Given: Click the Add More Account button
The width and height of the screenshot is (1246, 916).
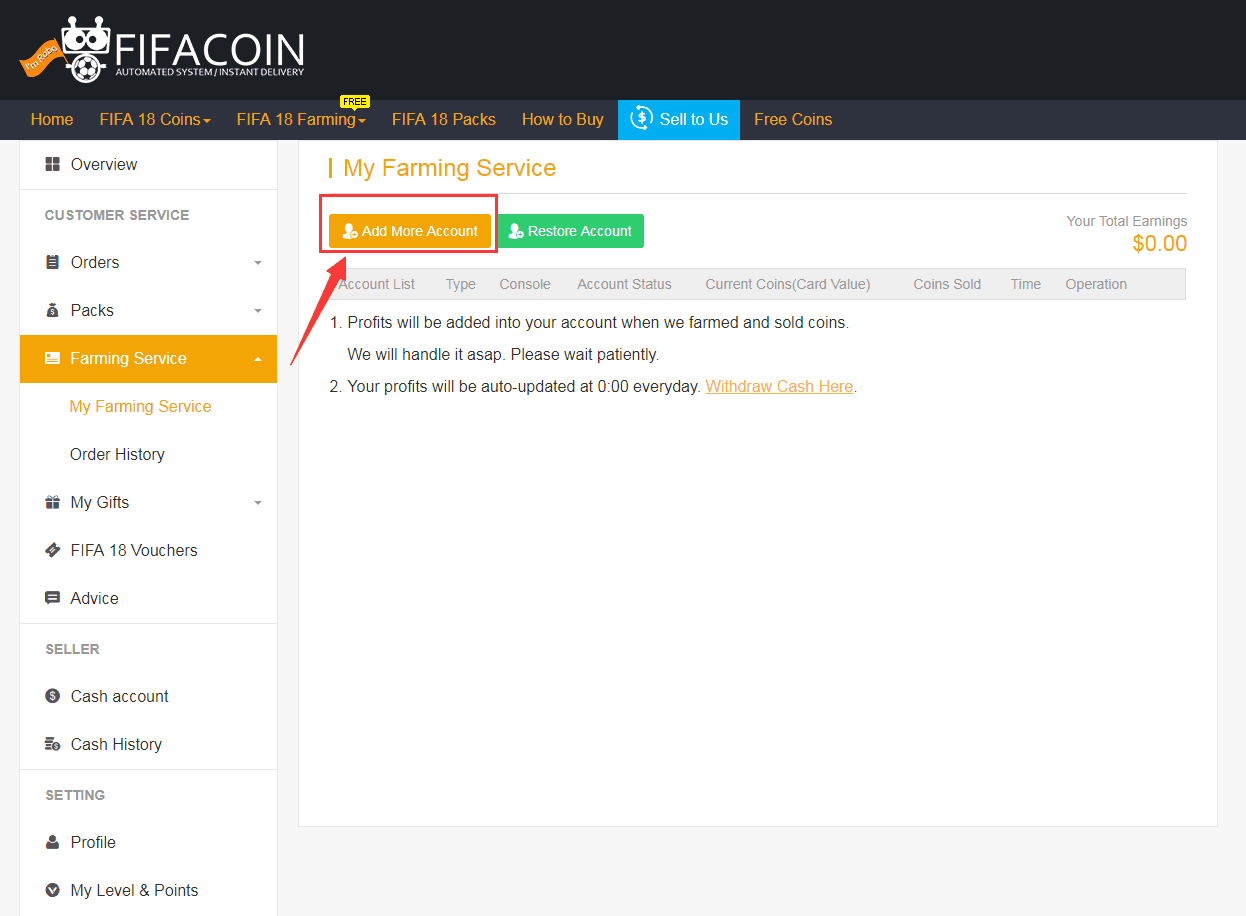Looking at the screenshot, I should coord(410,231).
